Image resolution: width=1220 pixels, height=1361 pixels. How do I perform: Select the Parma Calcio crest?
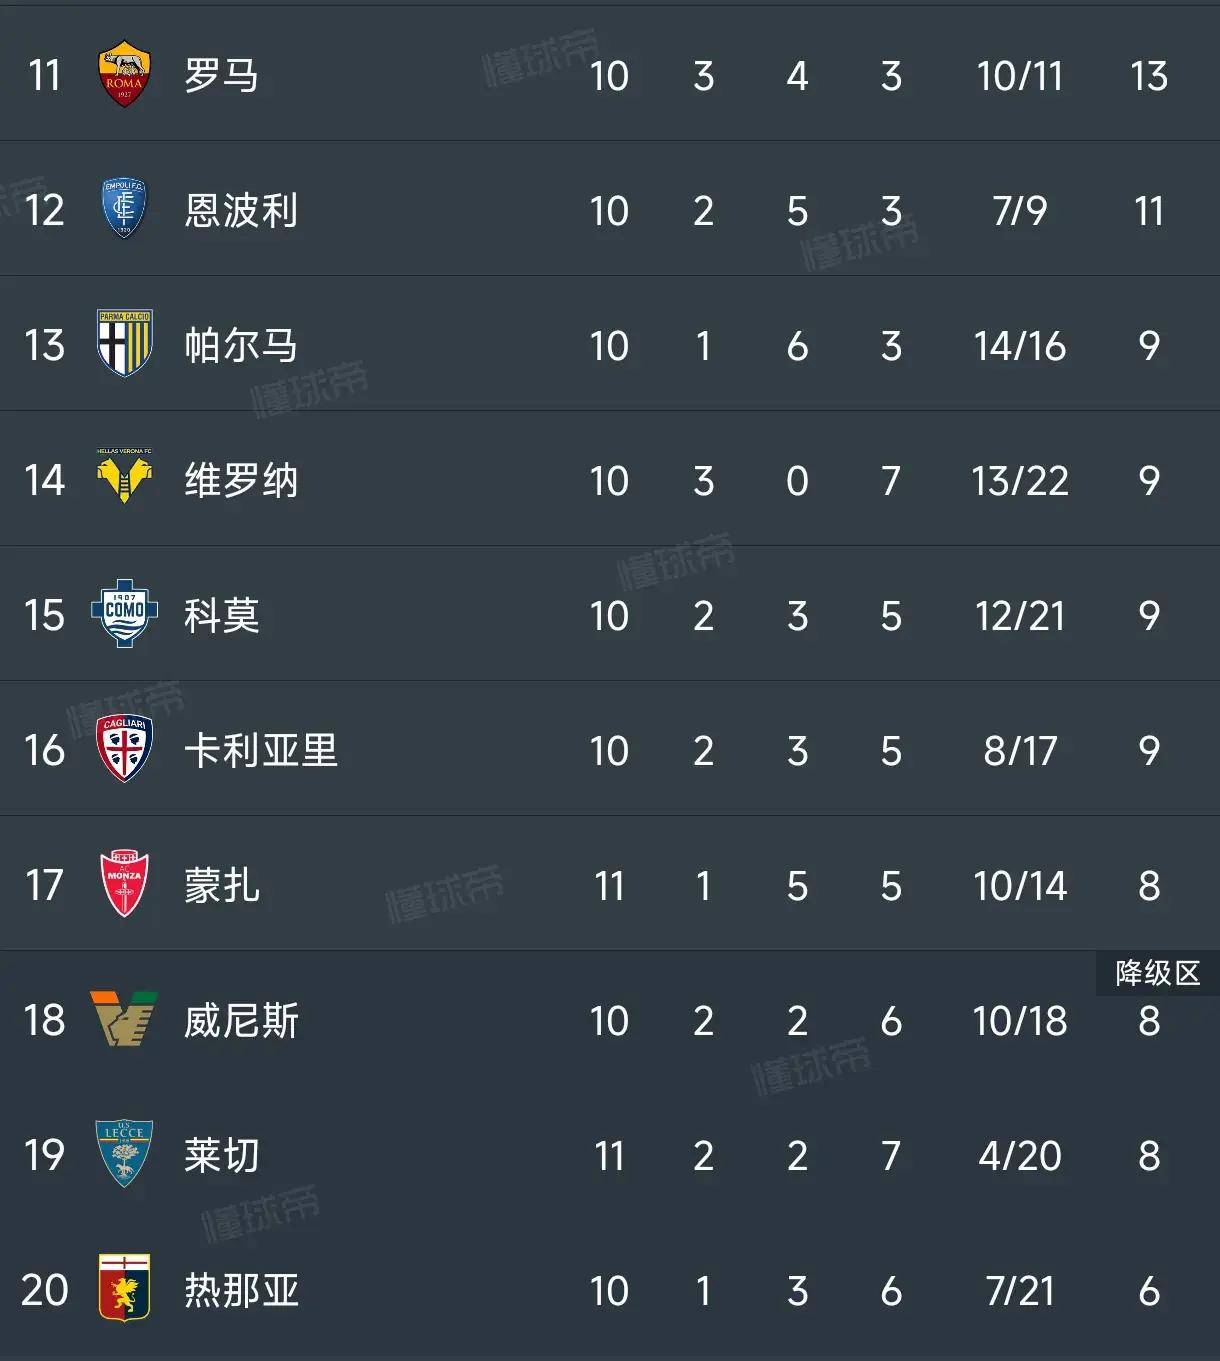click(x=124, y=344)
